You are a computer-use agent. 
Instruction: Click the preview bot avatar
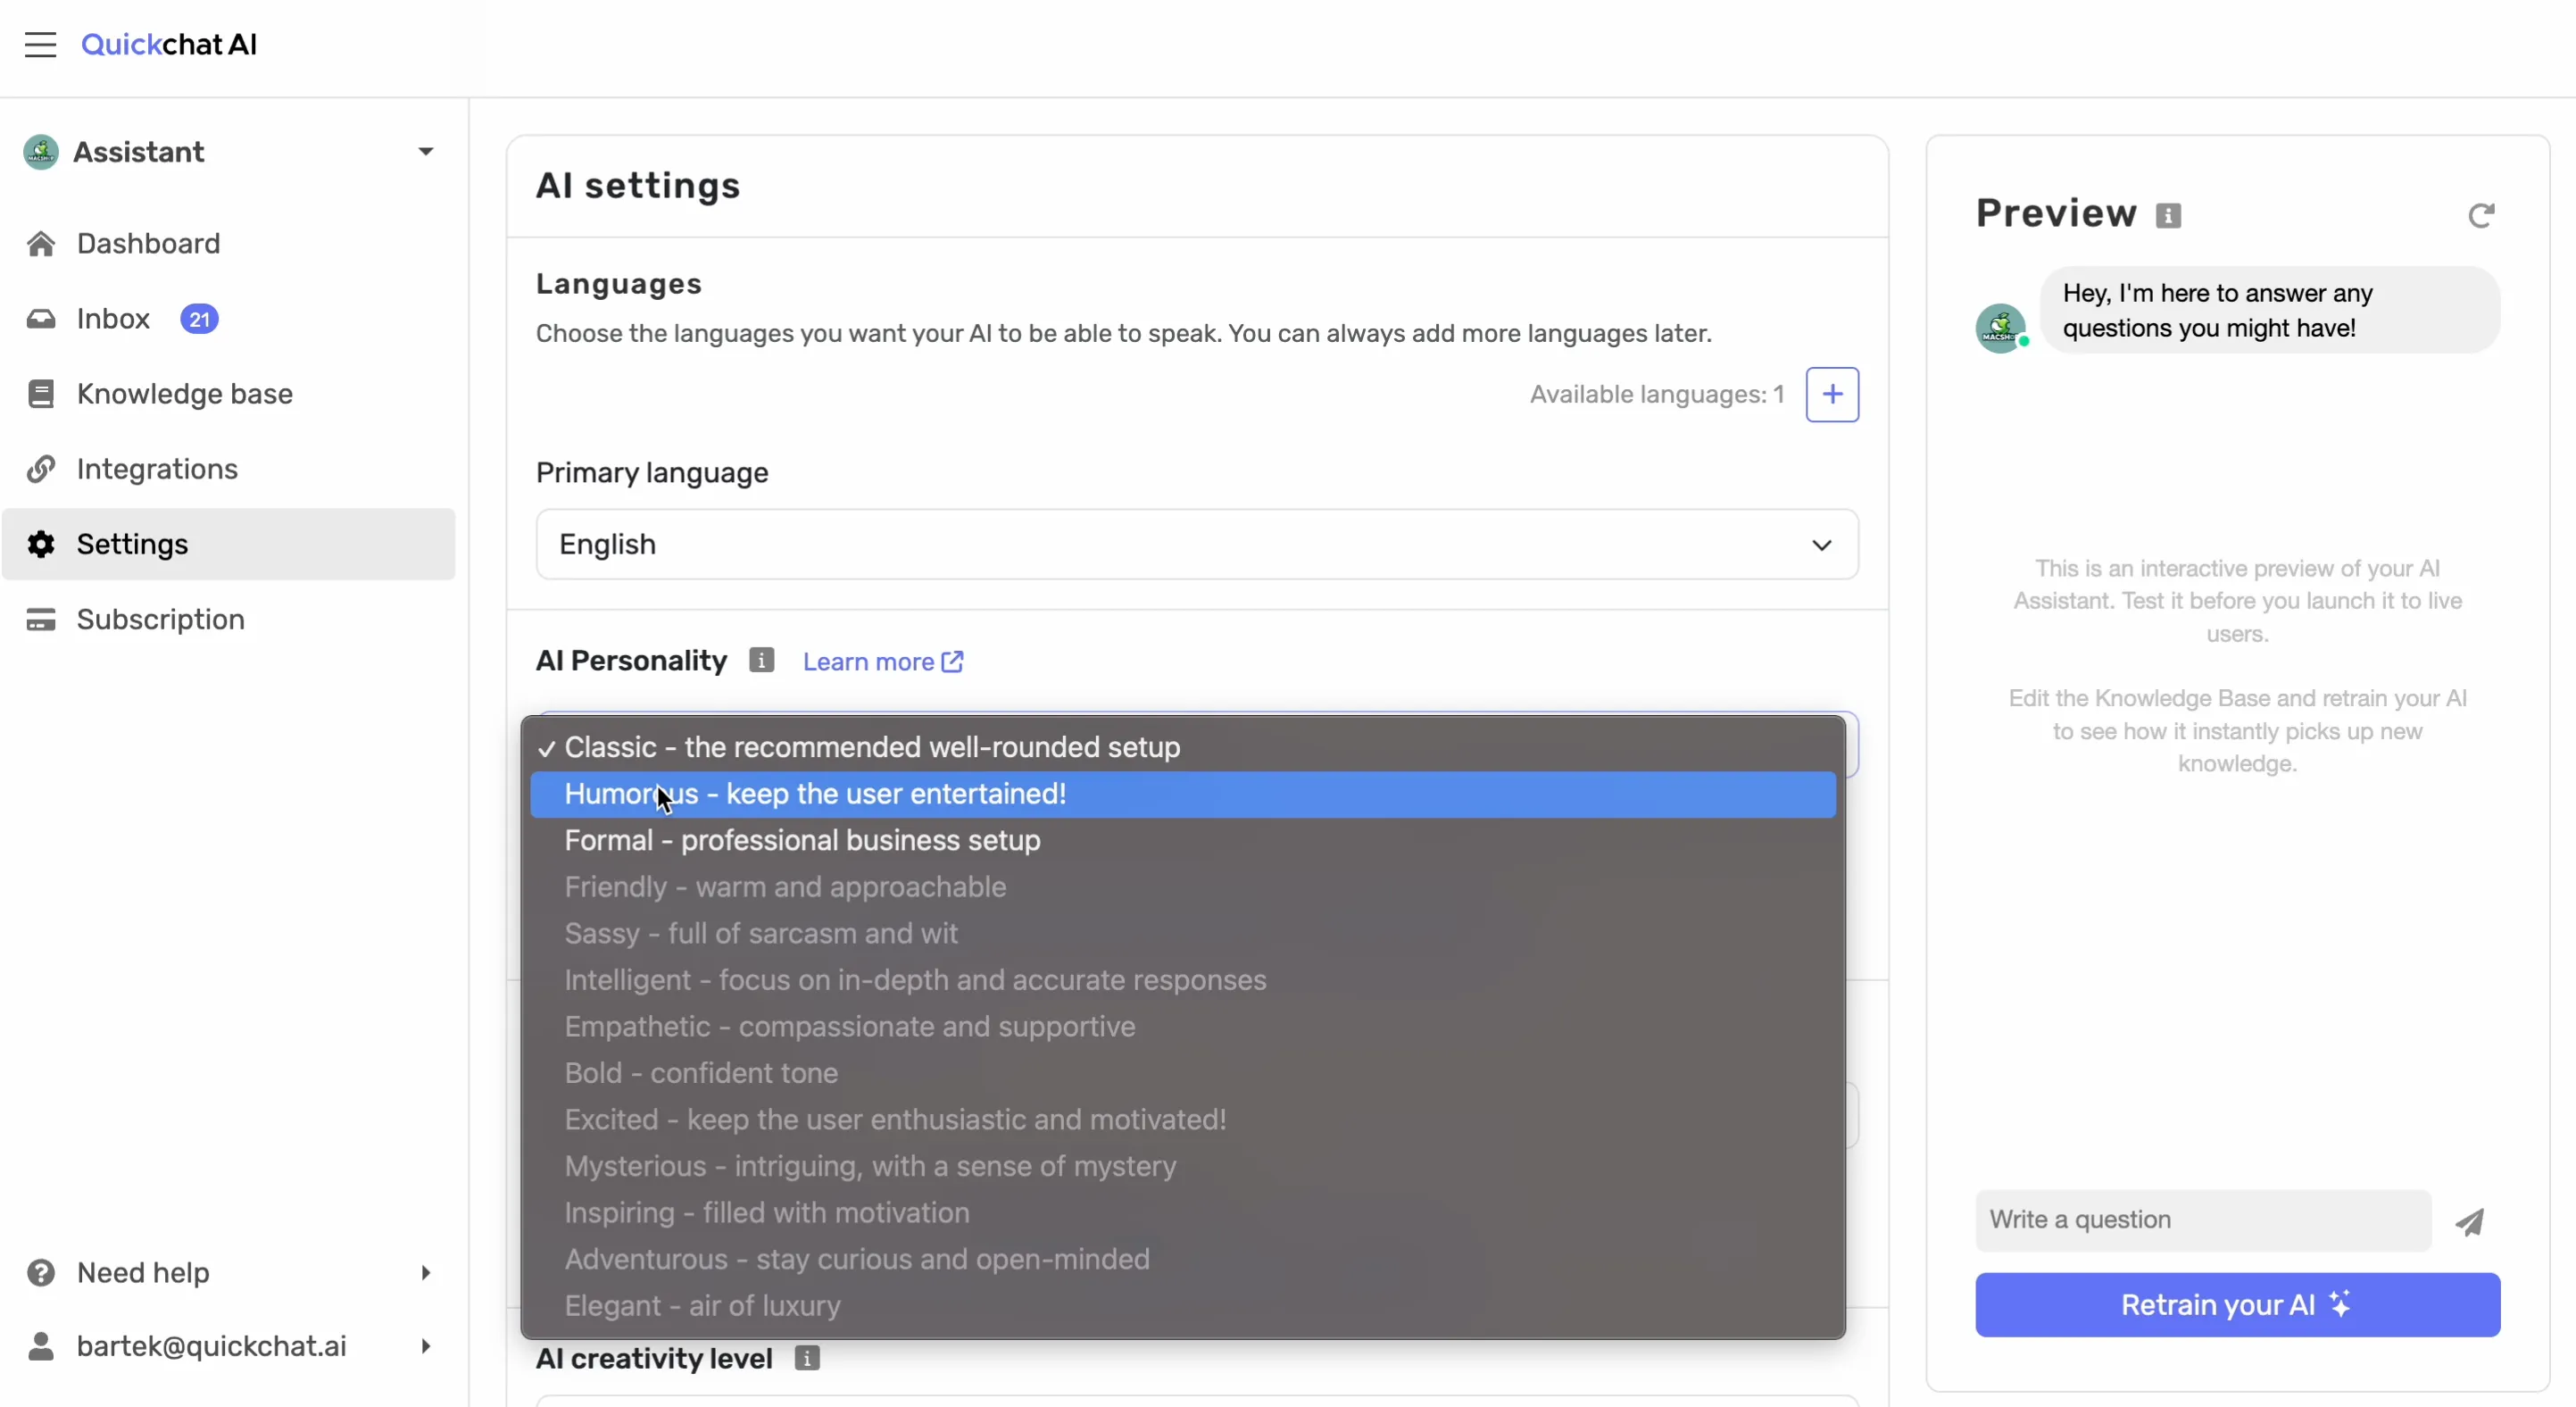(2001, 328)
